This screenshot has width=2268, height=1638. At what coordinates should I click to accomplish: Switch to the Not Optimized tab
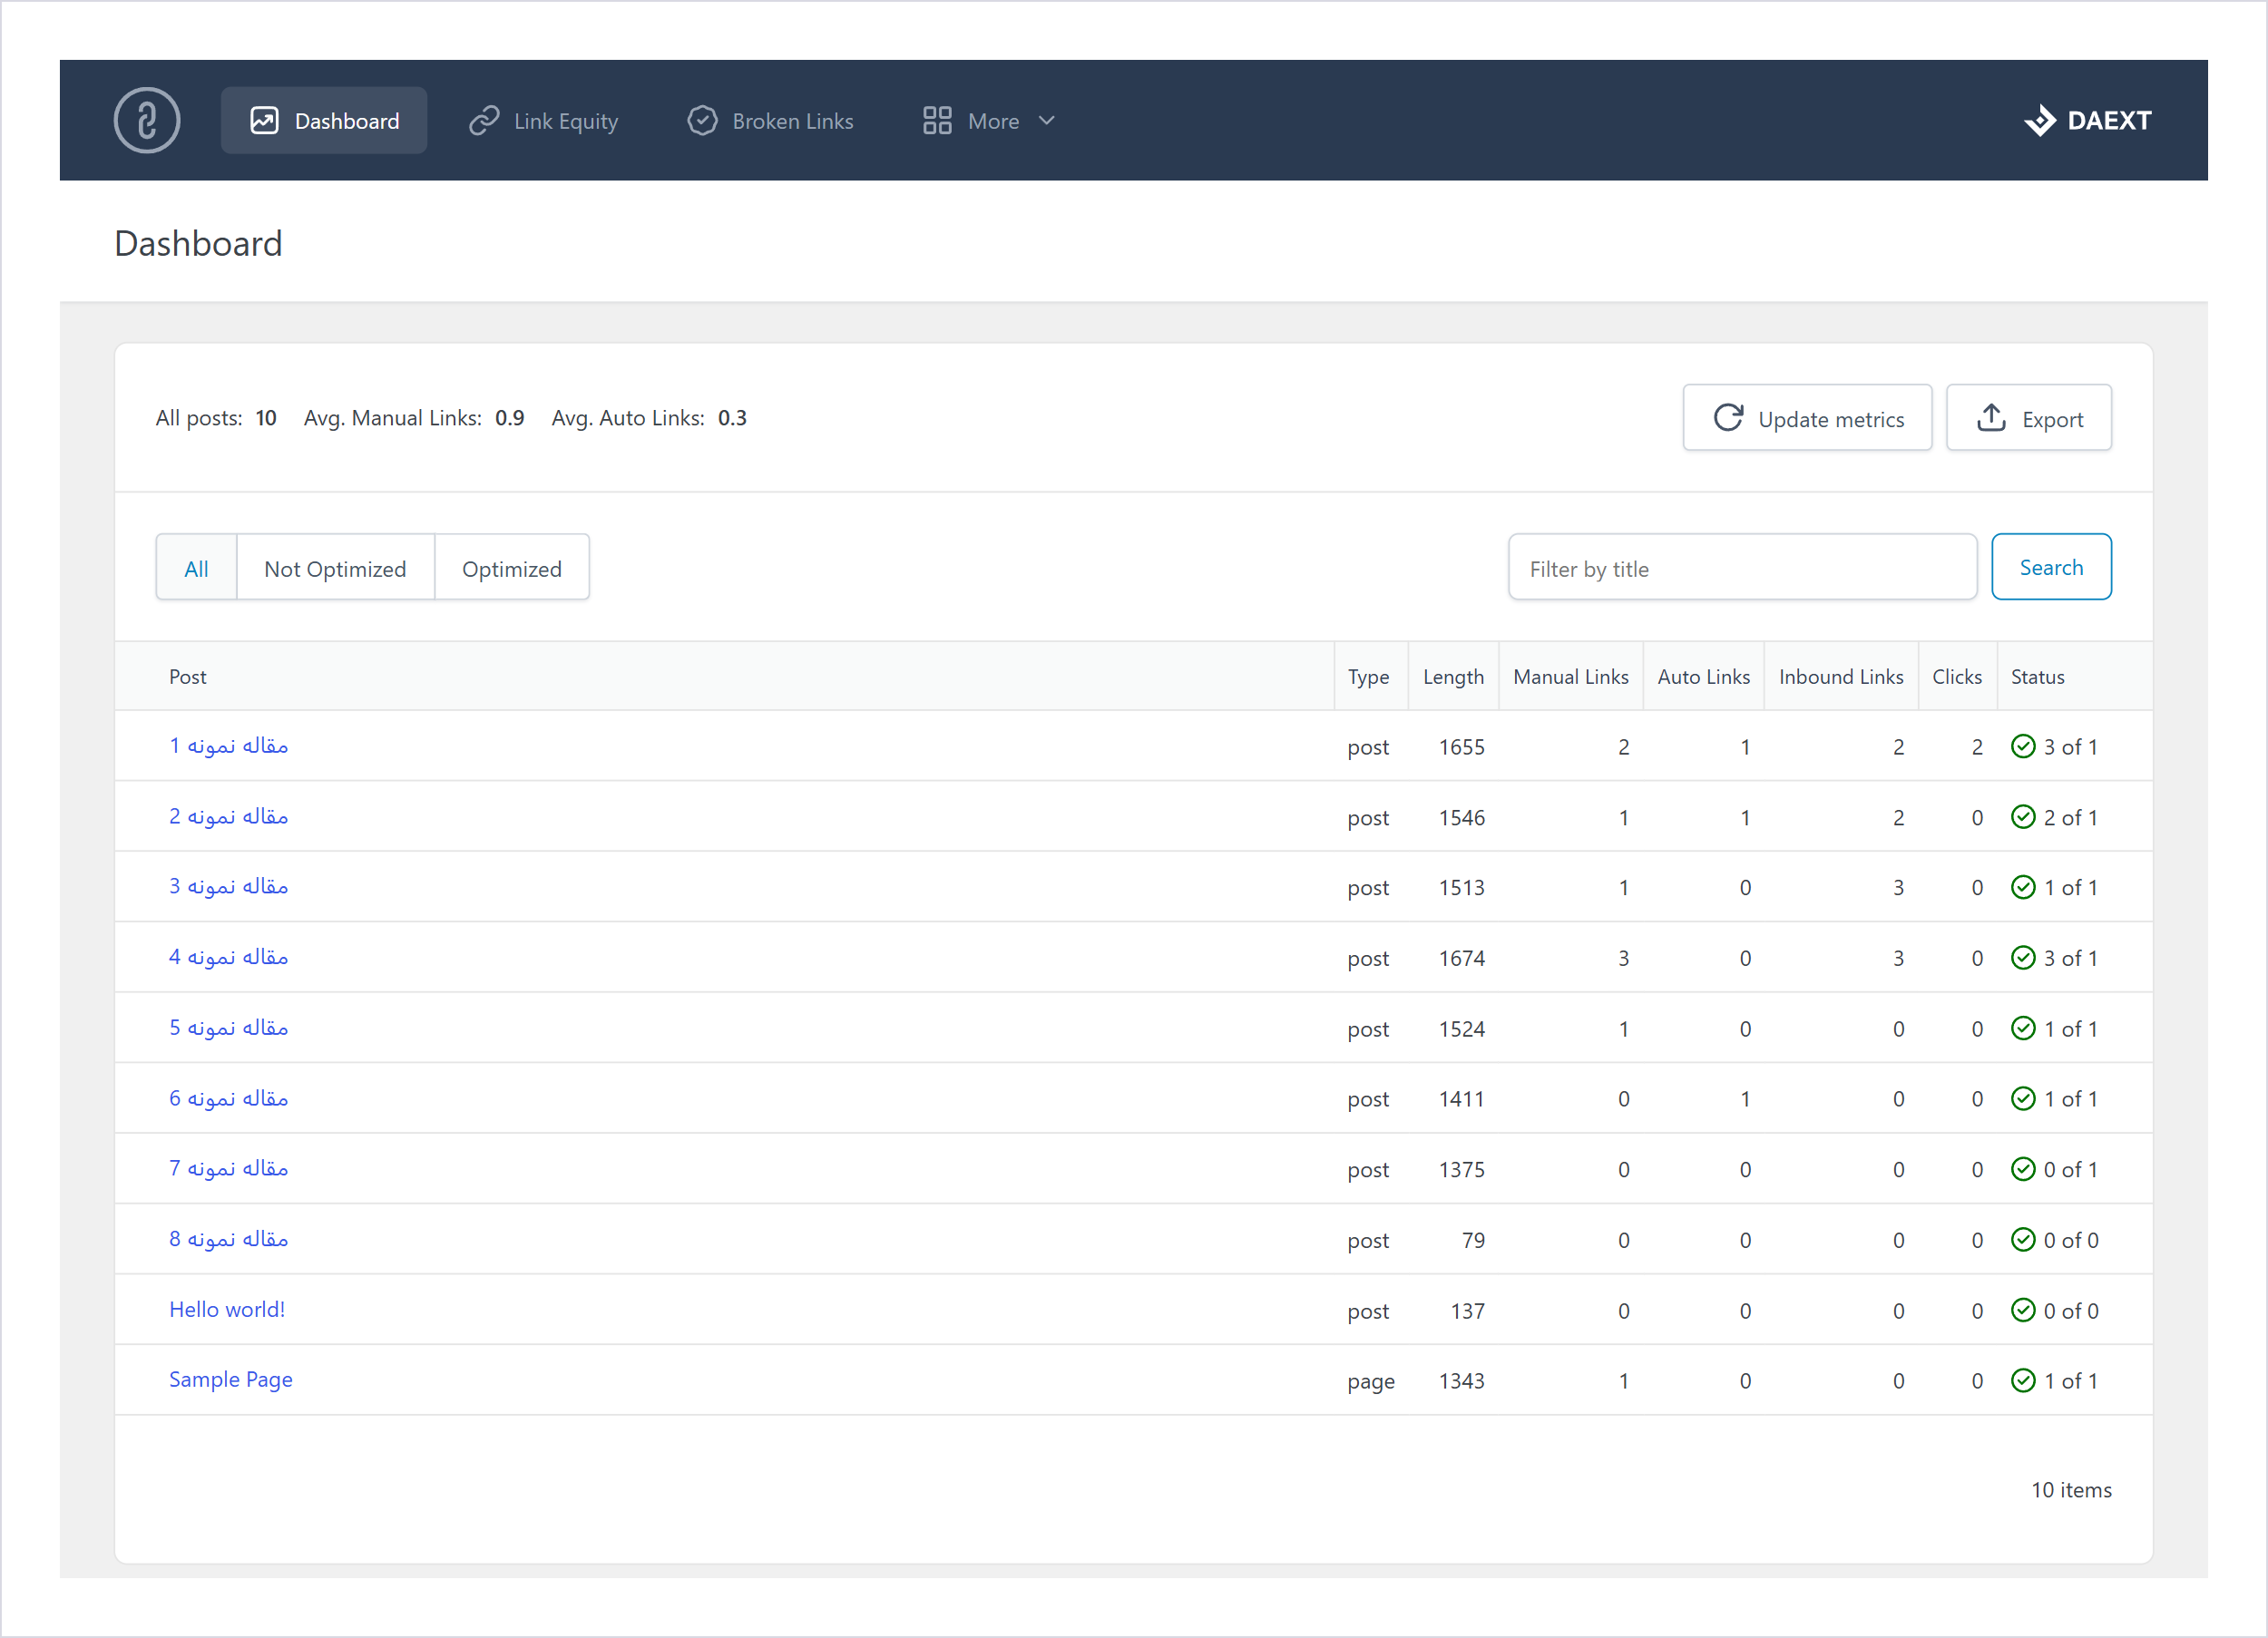(x=335, y=568)
